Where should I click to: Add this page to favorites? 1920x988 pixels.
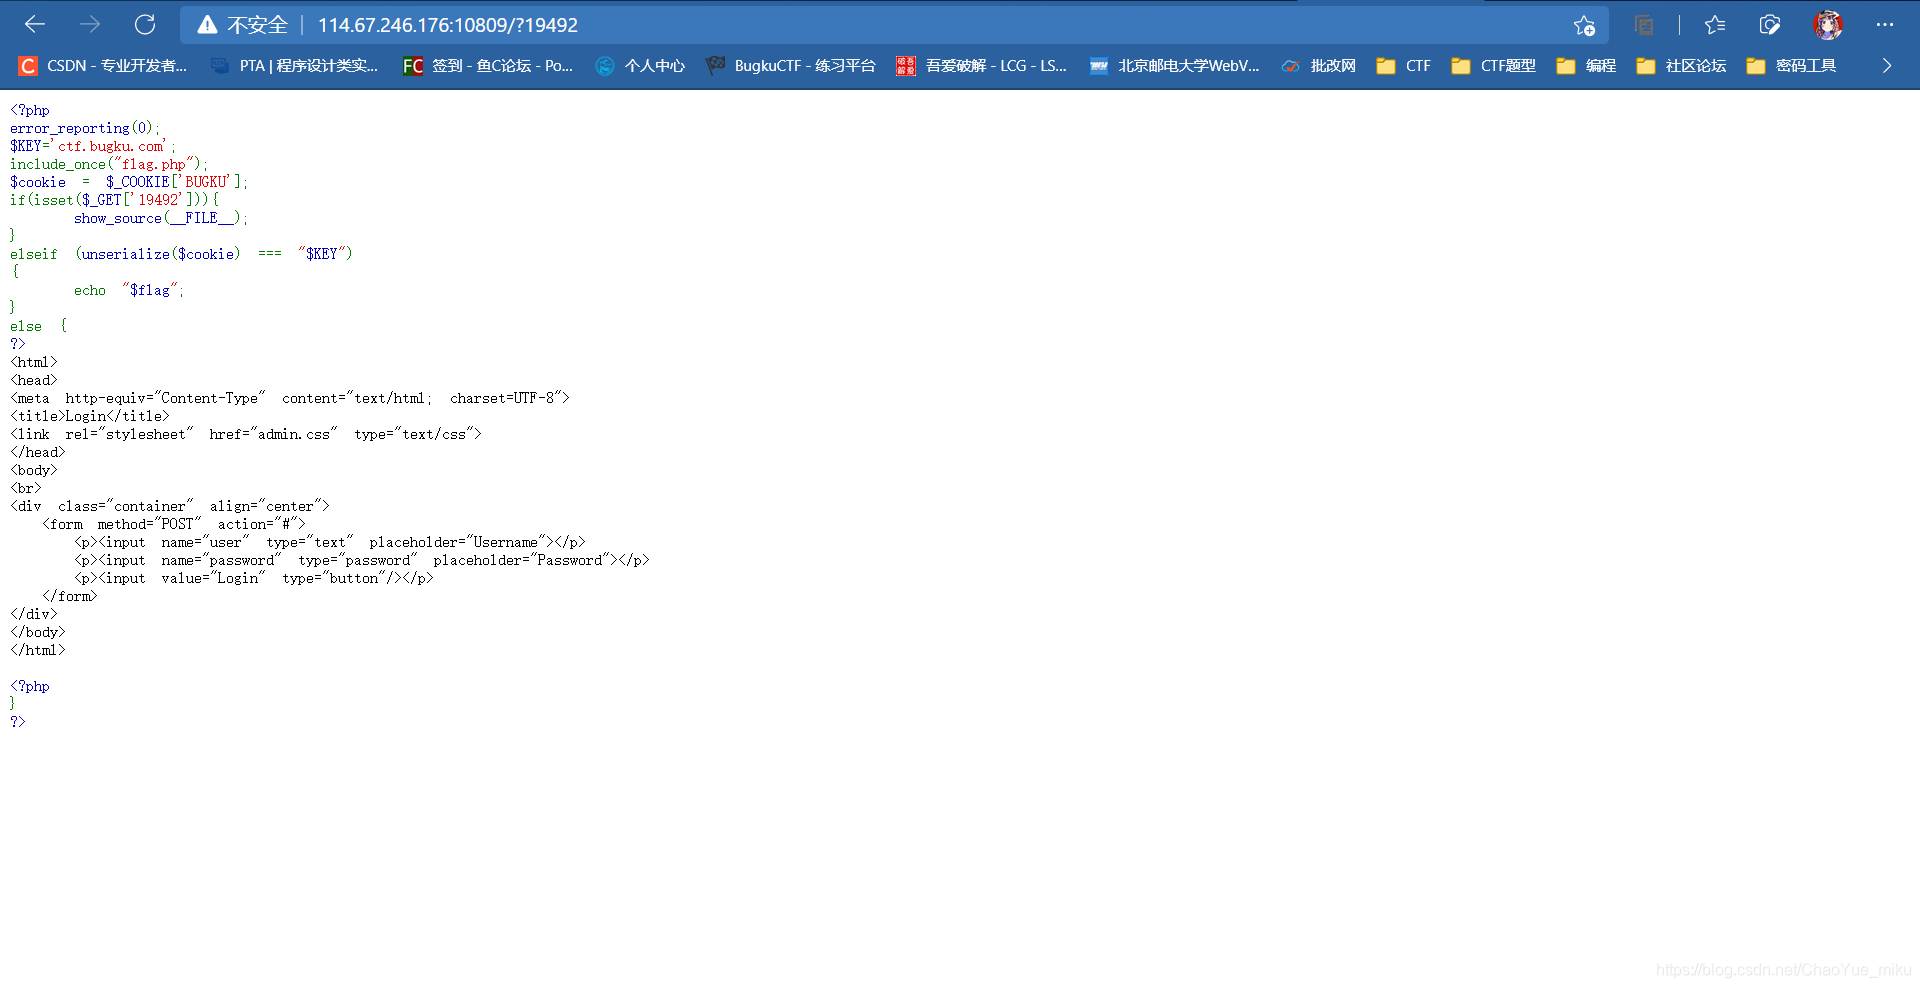(1583, 26)
